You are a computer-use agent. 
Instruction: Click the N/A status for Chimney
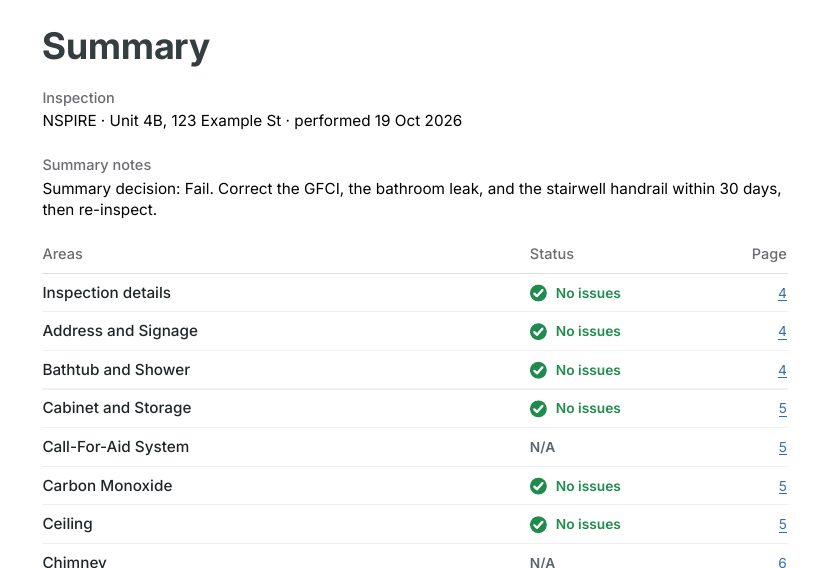click(542, 562)
